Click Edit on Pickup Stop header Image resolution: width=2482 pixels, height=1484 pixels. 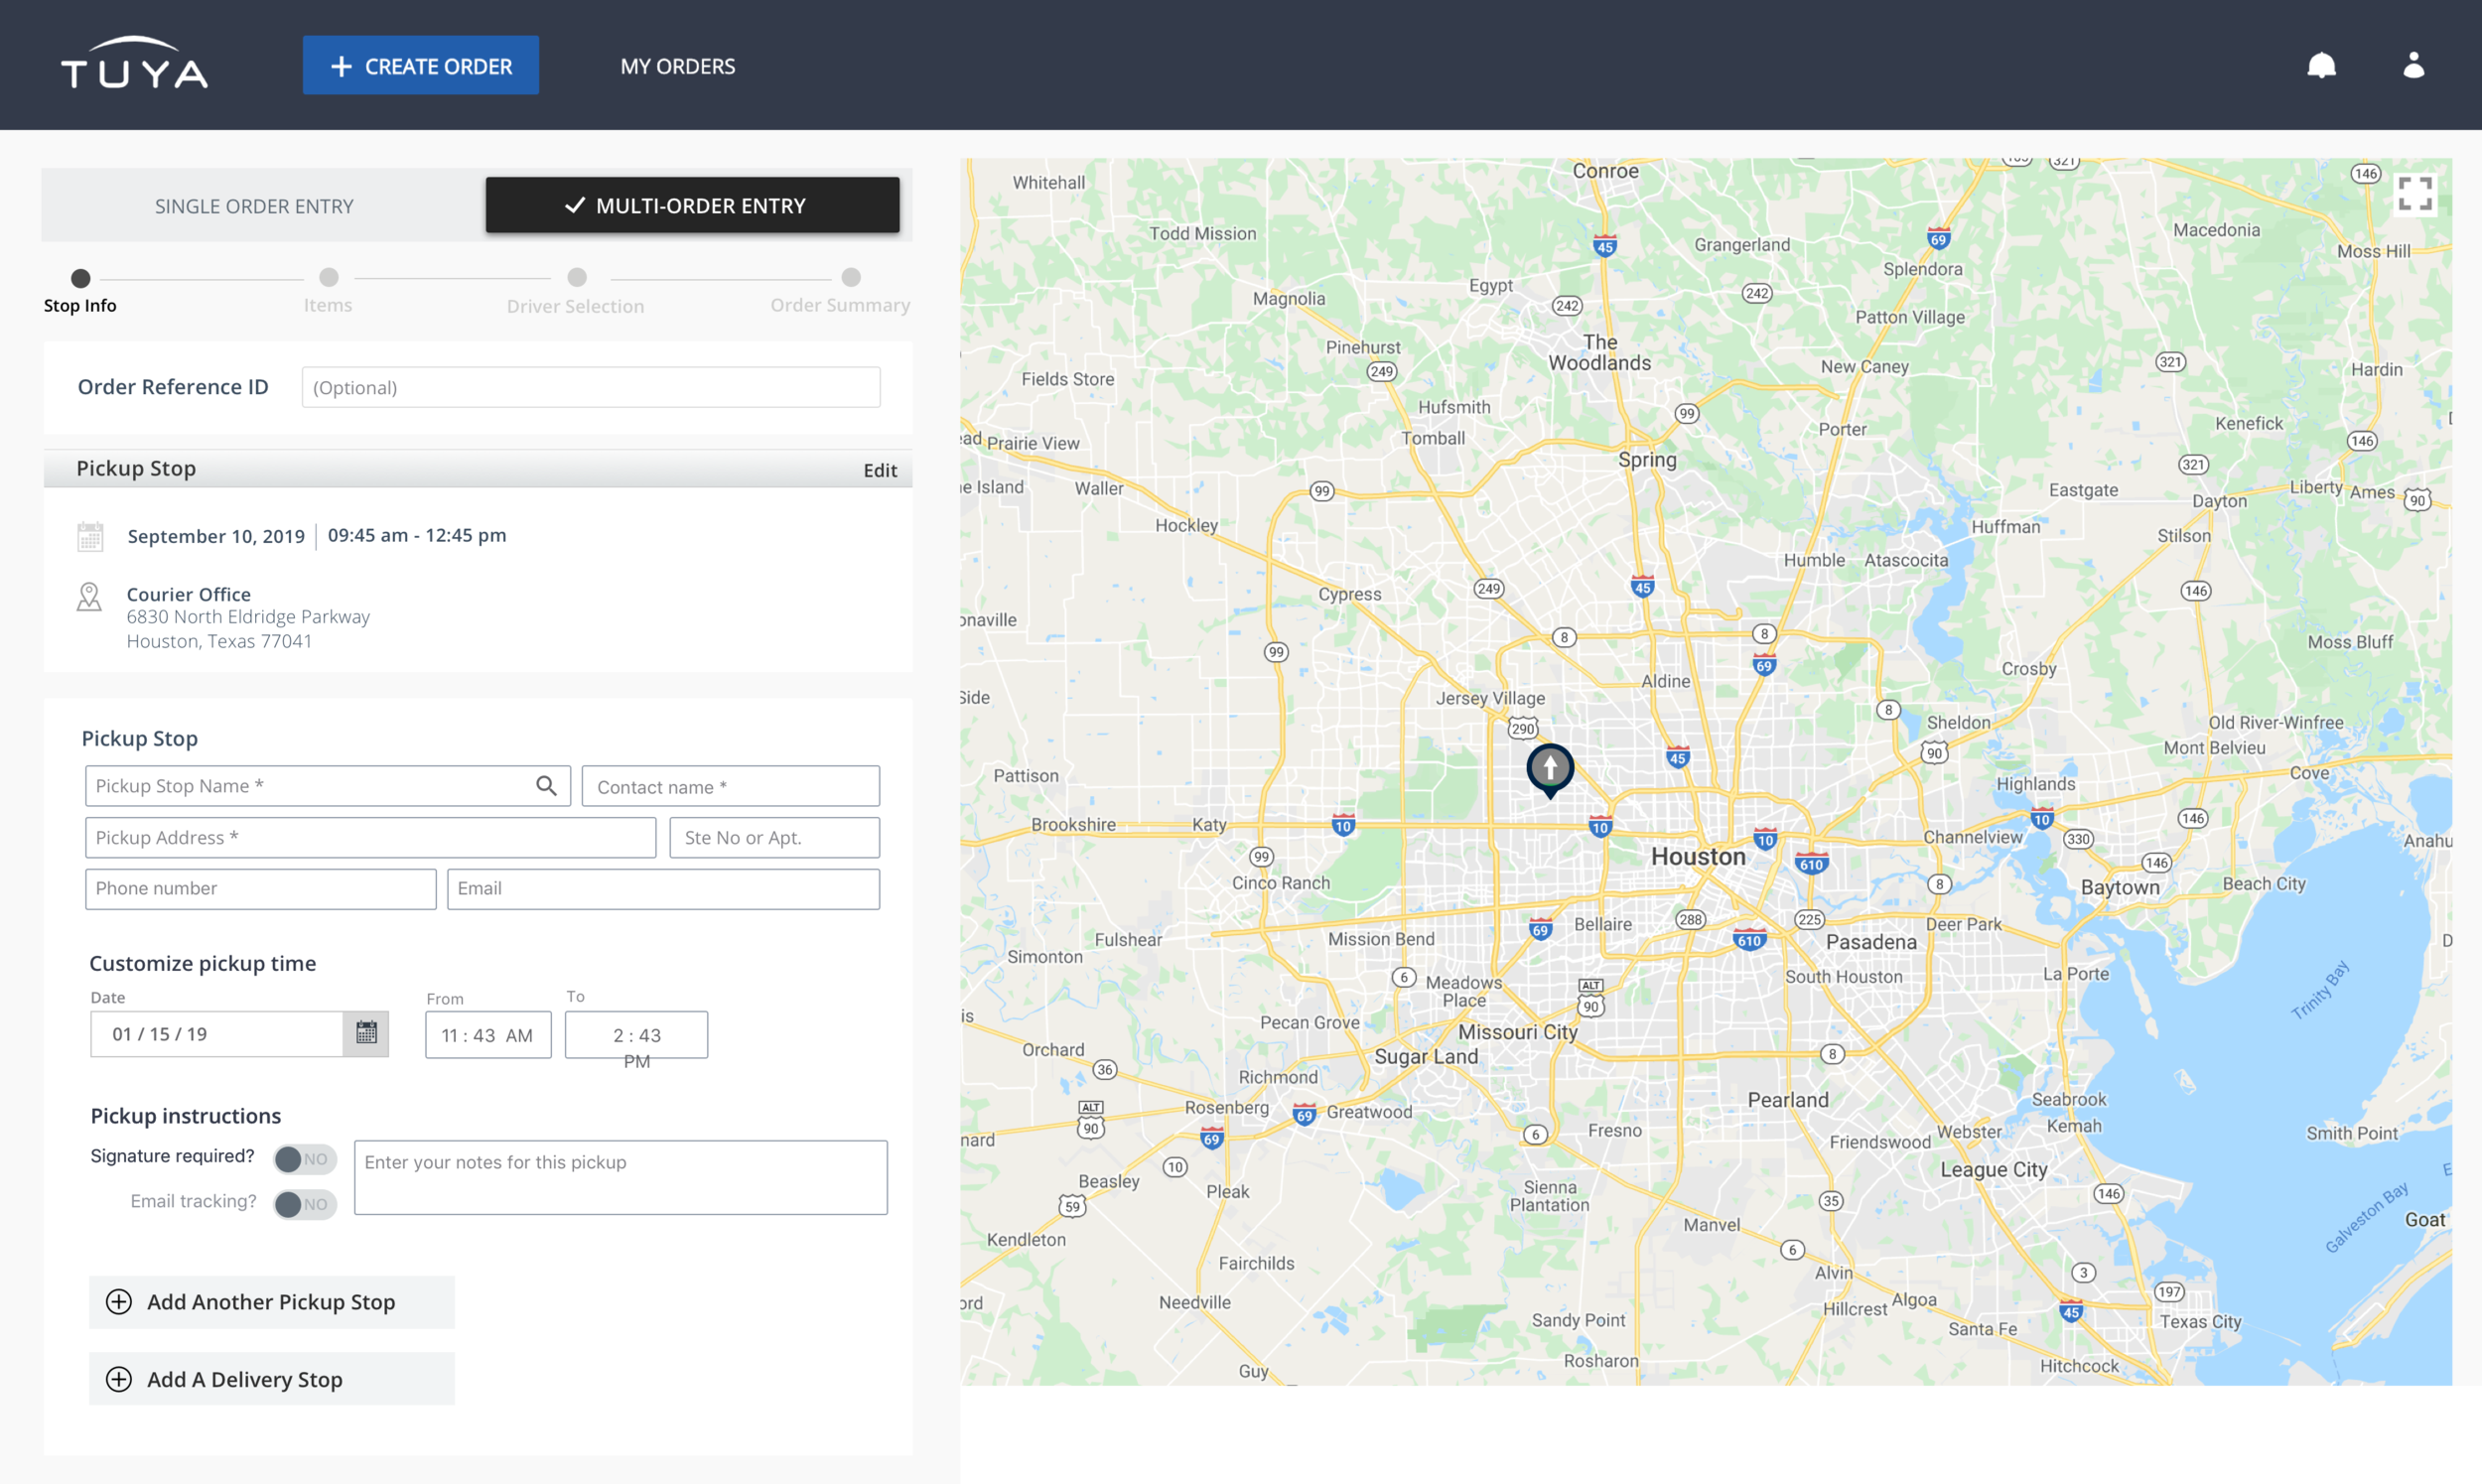(880, 470)
